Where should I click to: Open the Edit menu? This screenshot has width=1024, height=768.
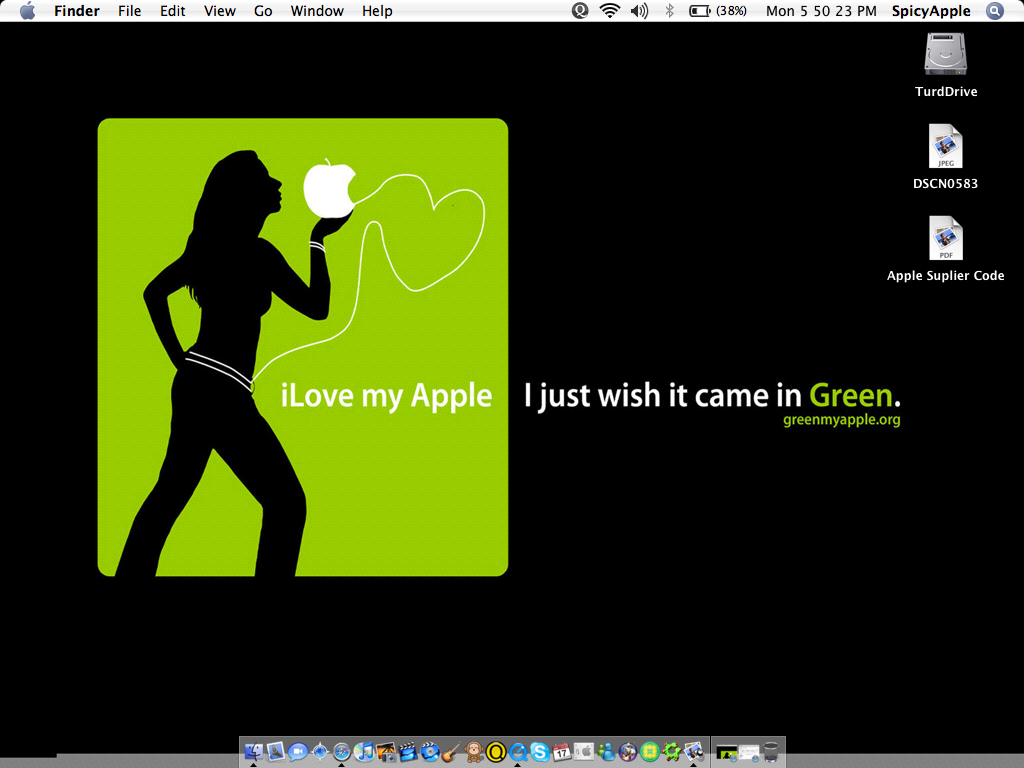click(172, 11)
